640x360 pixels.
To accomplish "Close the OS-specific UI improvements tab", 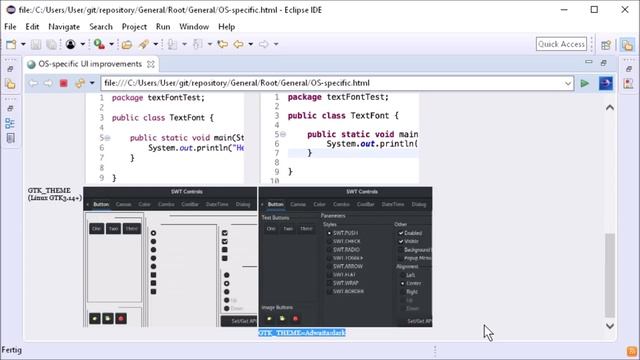I will pos(151,64).
